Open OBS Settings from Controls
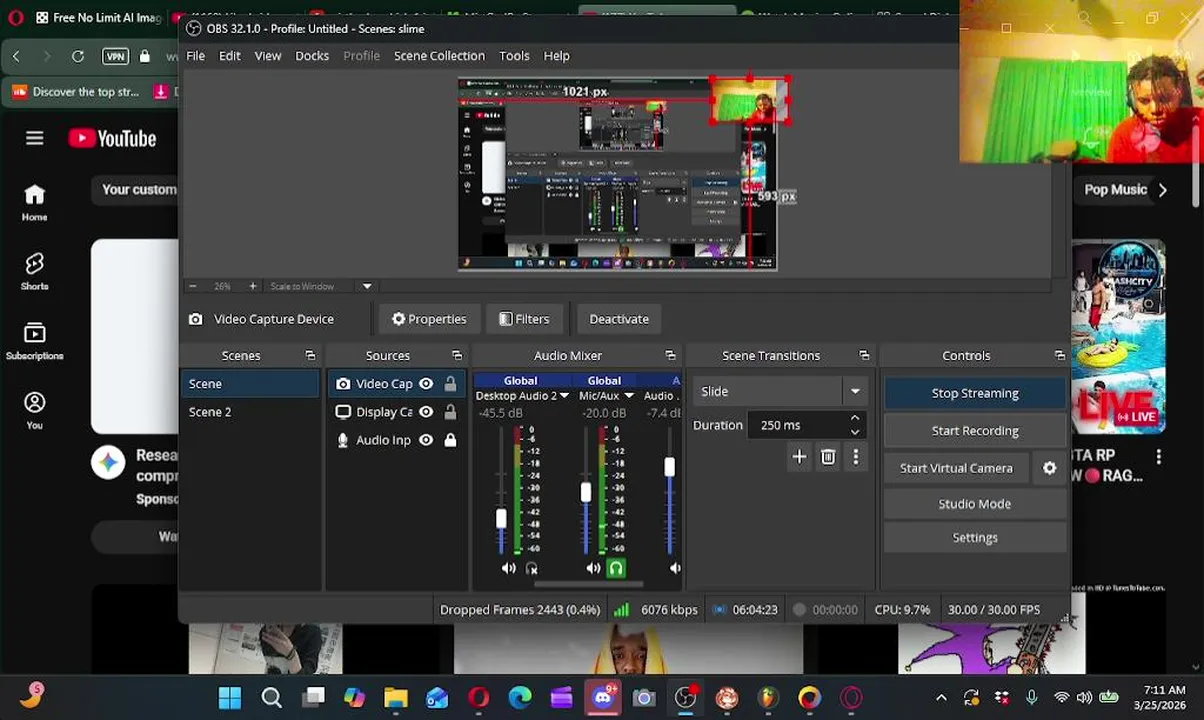Viewport: 1204px width, 720px height. click(x=975, y=538)
